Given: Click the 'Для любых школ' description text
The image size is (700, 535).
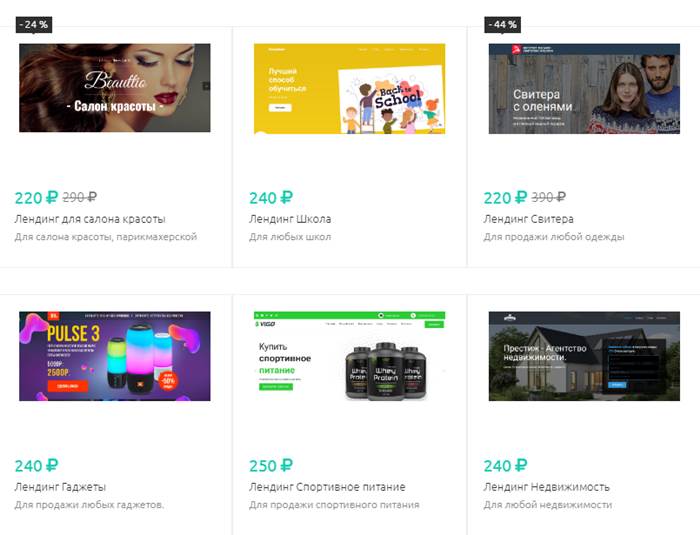Looking at the screenshot, I should pyautogui.click(x=290, y=237).
